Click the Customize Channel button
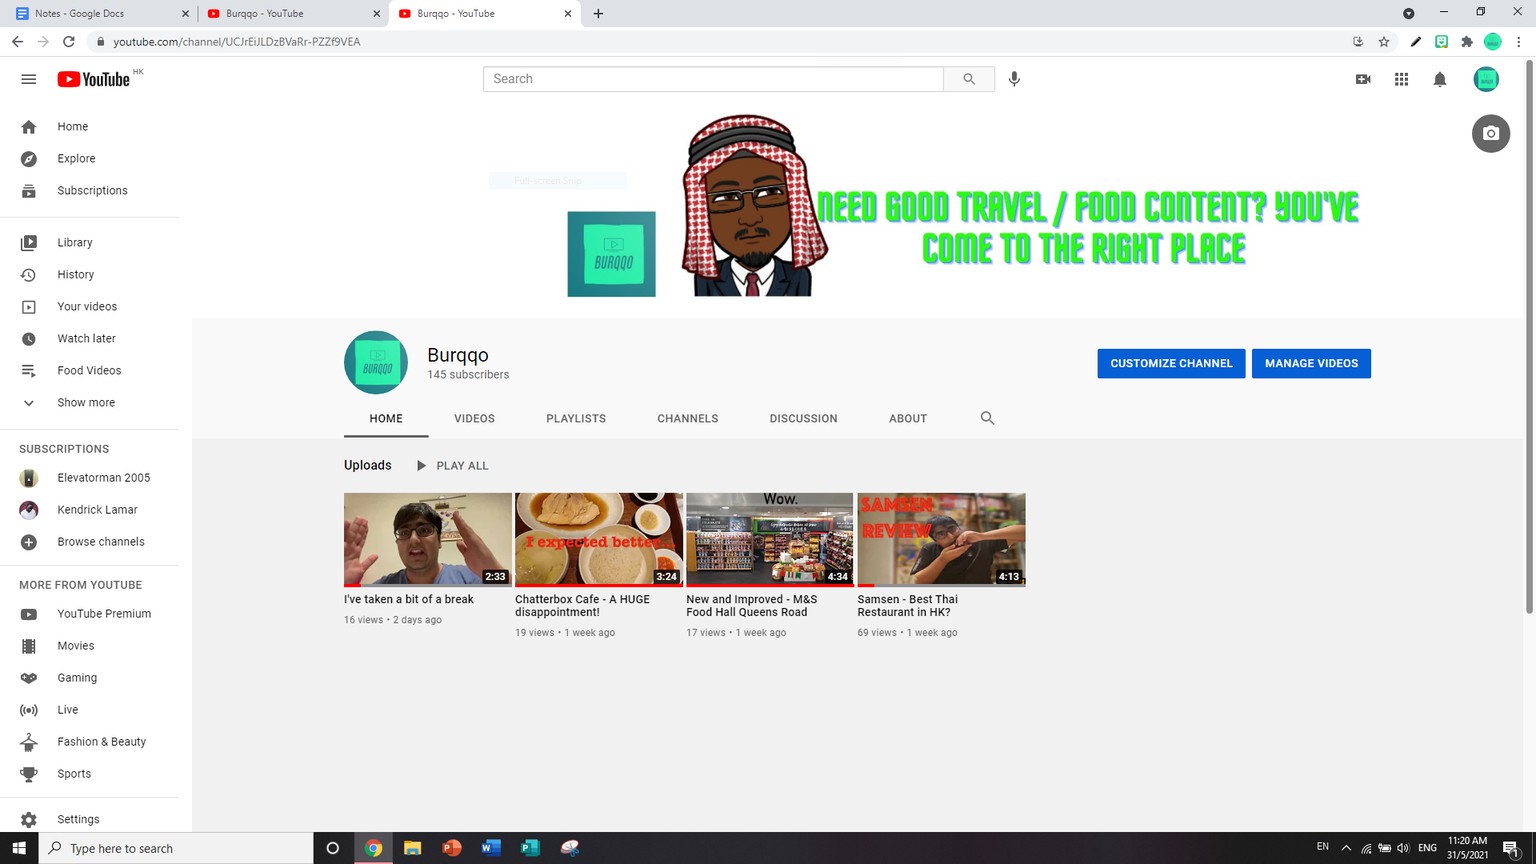Image resolution: width=1536 pixels, height=864 pixels. coord(1171,364)
